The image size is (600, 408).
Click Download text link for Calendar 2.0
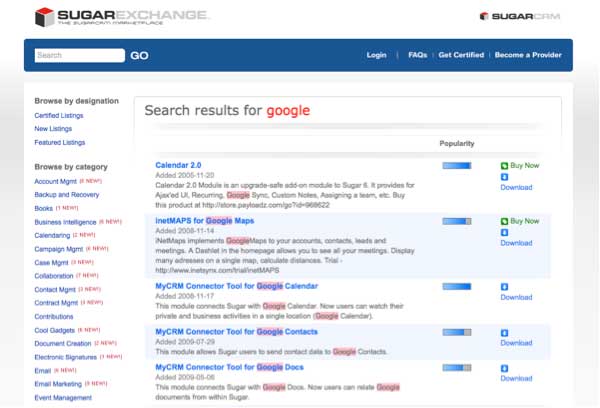click(516, 187)
